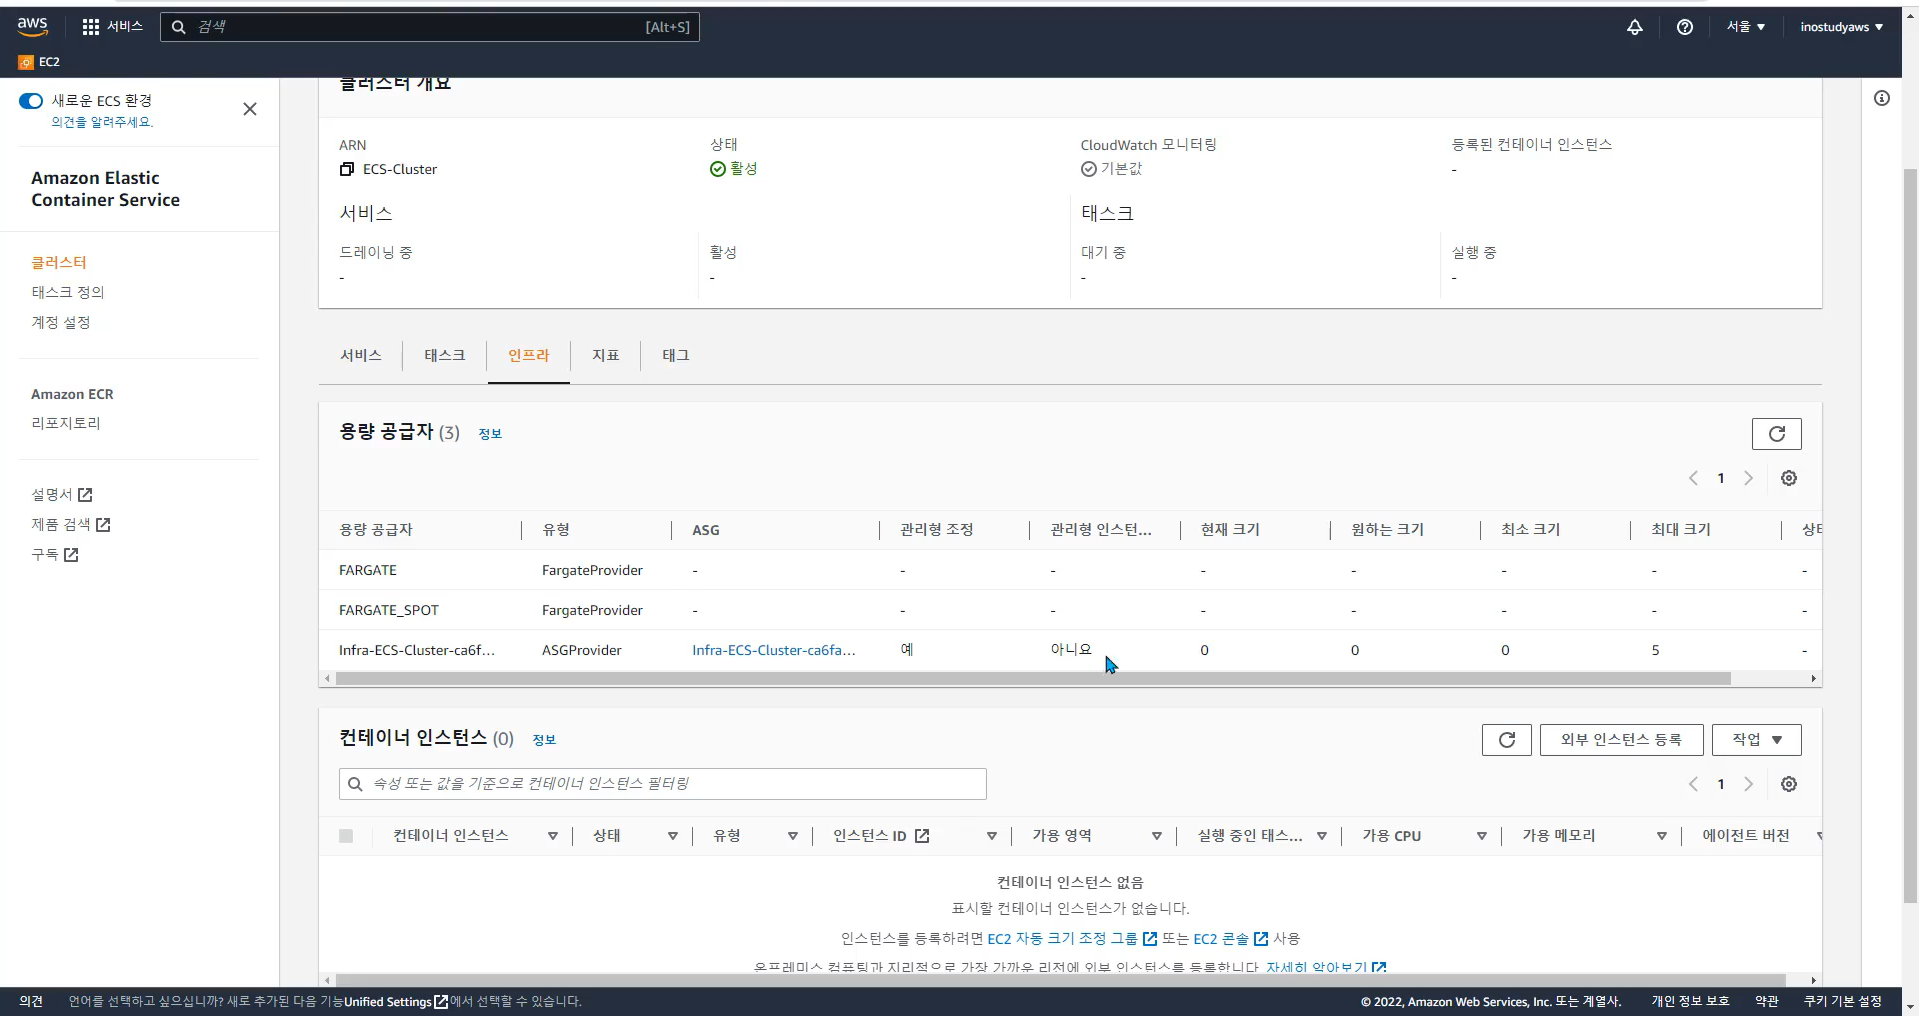Click the bottom horizontal scrollbar of instances table
Viewport: 1919px width, 1016px height.
(x=1060, y=980)
